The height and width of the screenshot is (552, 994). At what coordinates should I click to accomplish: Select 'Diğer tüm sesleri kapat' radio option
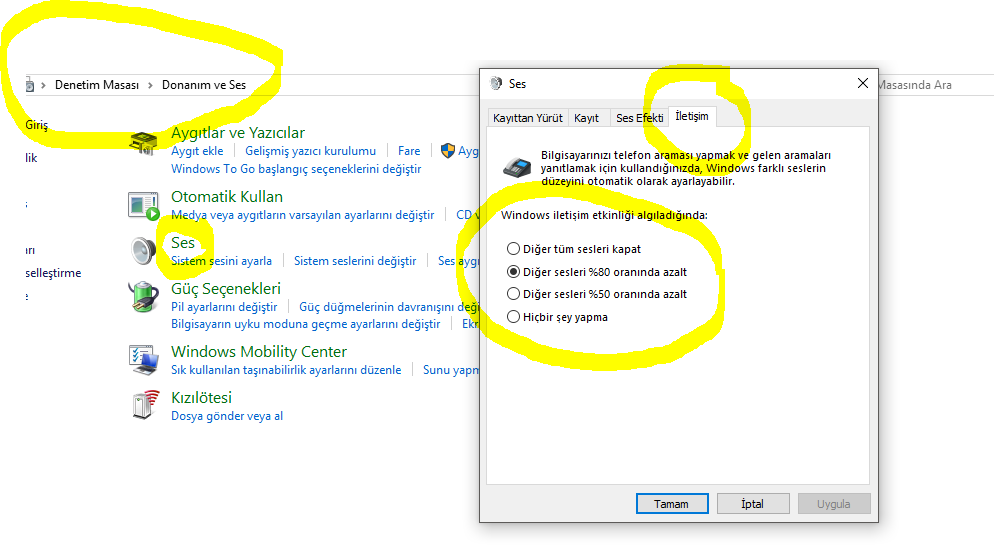pos(574,249)
